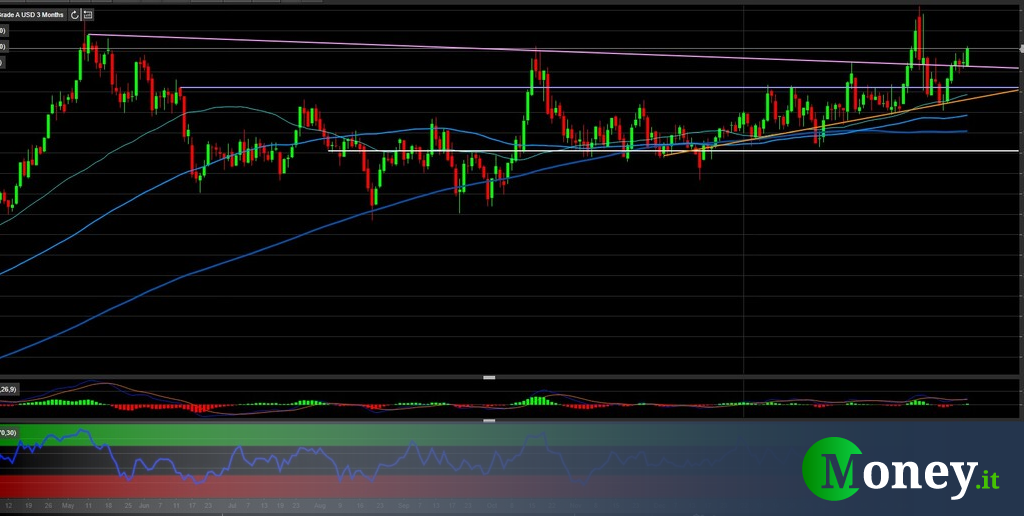
Task: Click 'May' on the date axis
Action: pos(68,506)
